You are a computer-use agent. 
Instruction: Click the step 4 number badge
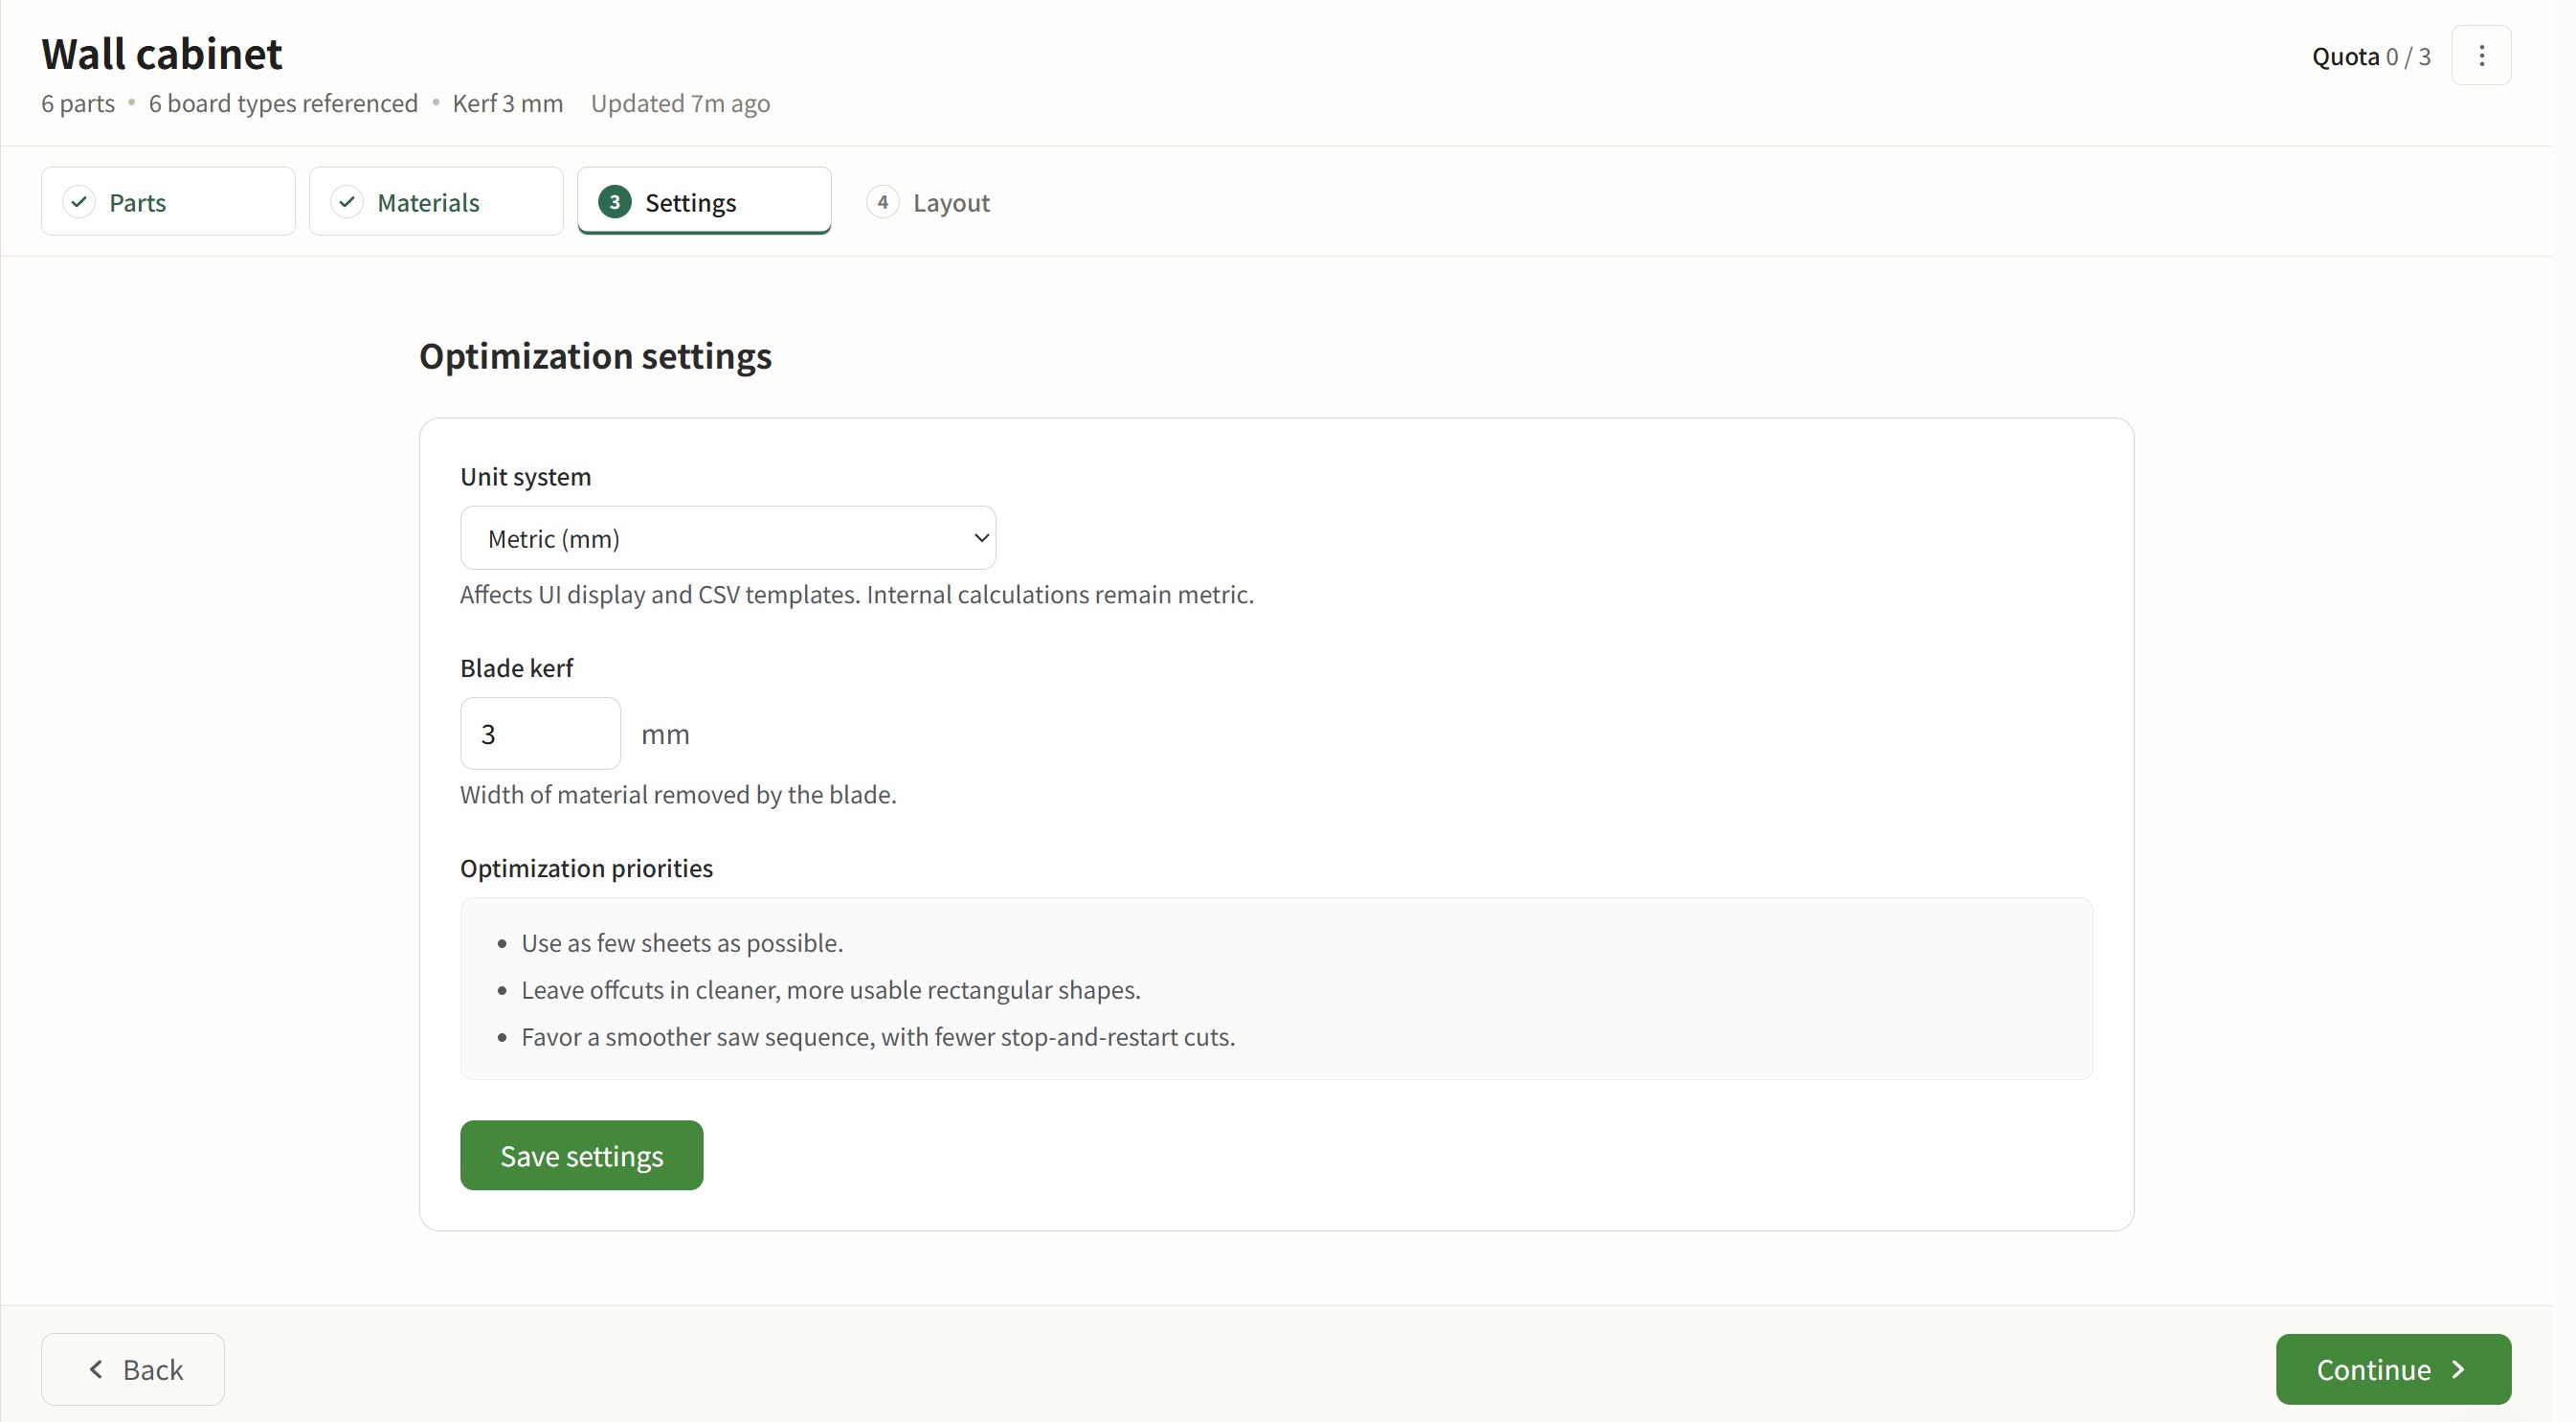click(882, 202)
